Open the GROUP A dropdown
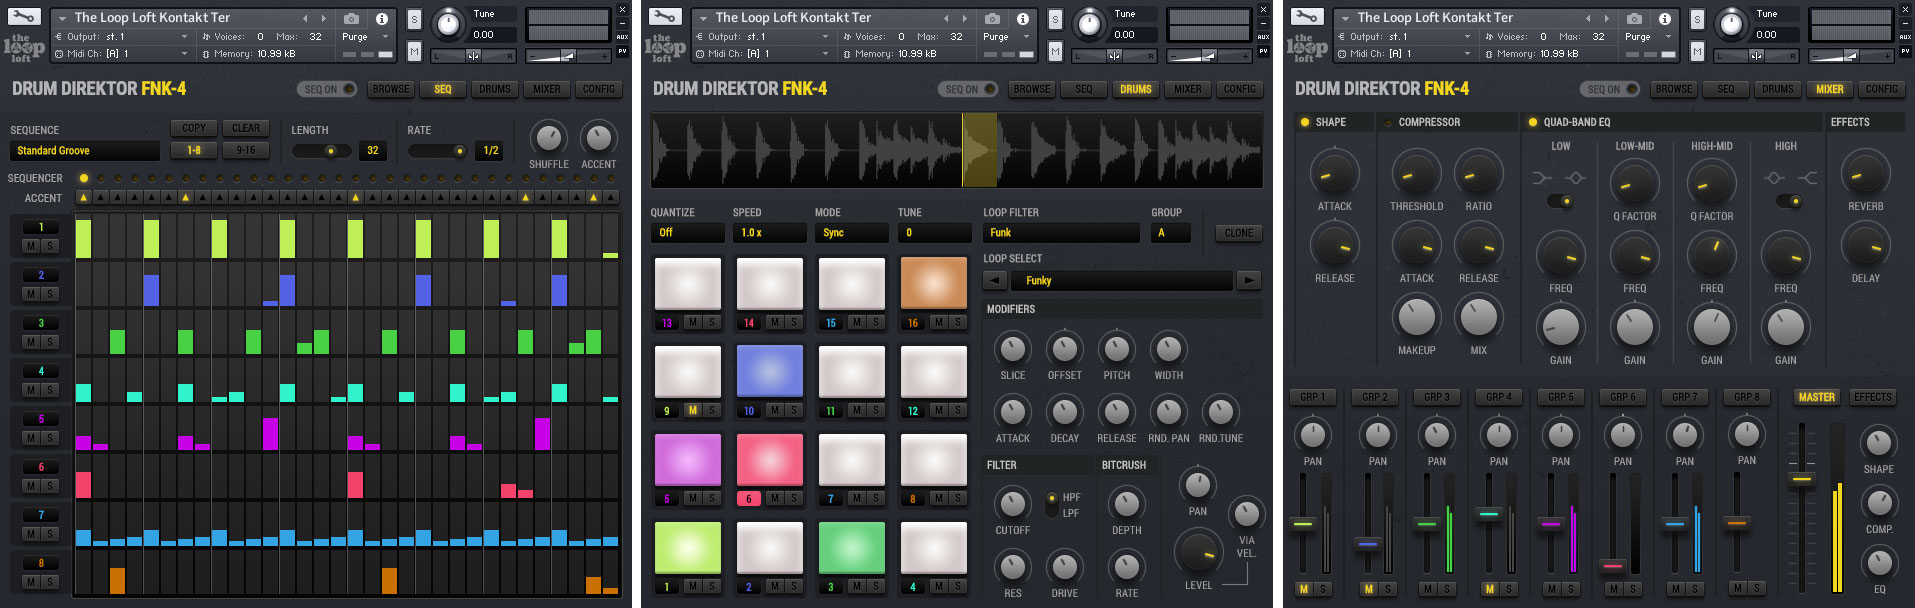The height and width of the screenshot is (608, 1915). pyautogui.click(x=1170, y=233)
